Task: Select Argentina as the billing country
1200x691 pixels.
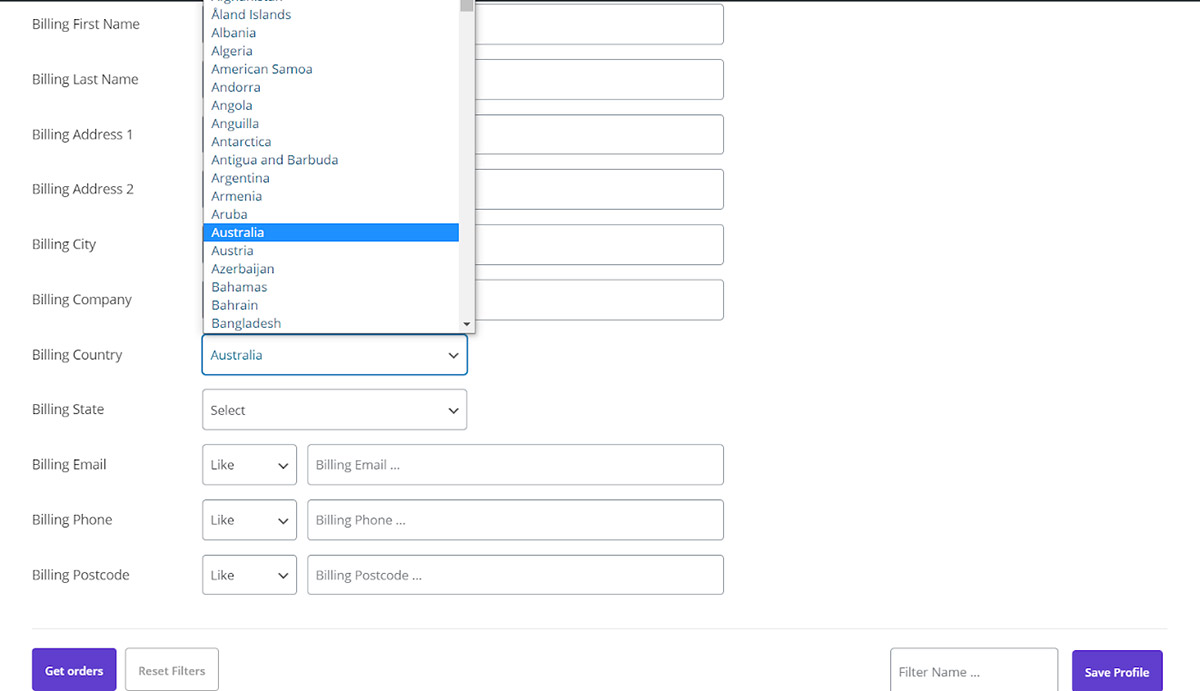Action: [240, 177]
